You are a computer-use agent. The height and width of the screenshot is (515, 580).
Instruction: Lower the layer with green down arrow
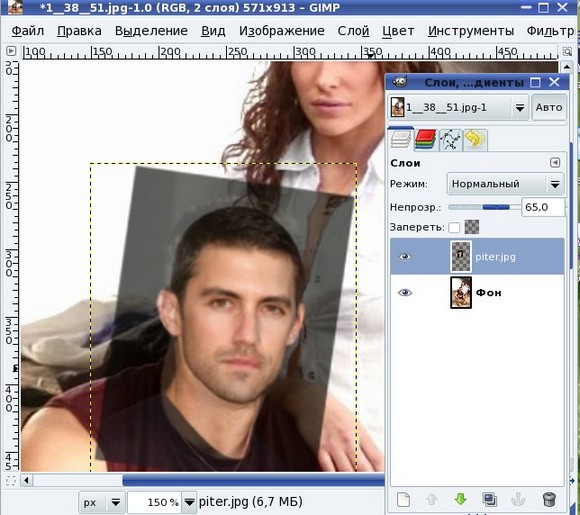coord(461,499)
